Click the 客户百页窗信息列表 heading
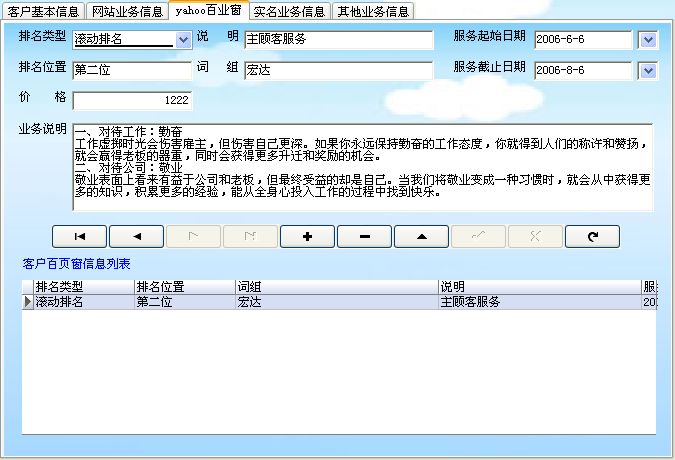This screenshot has width=675, height=460. pos(76,264)
